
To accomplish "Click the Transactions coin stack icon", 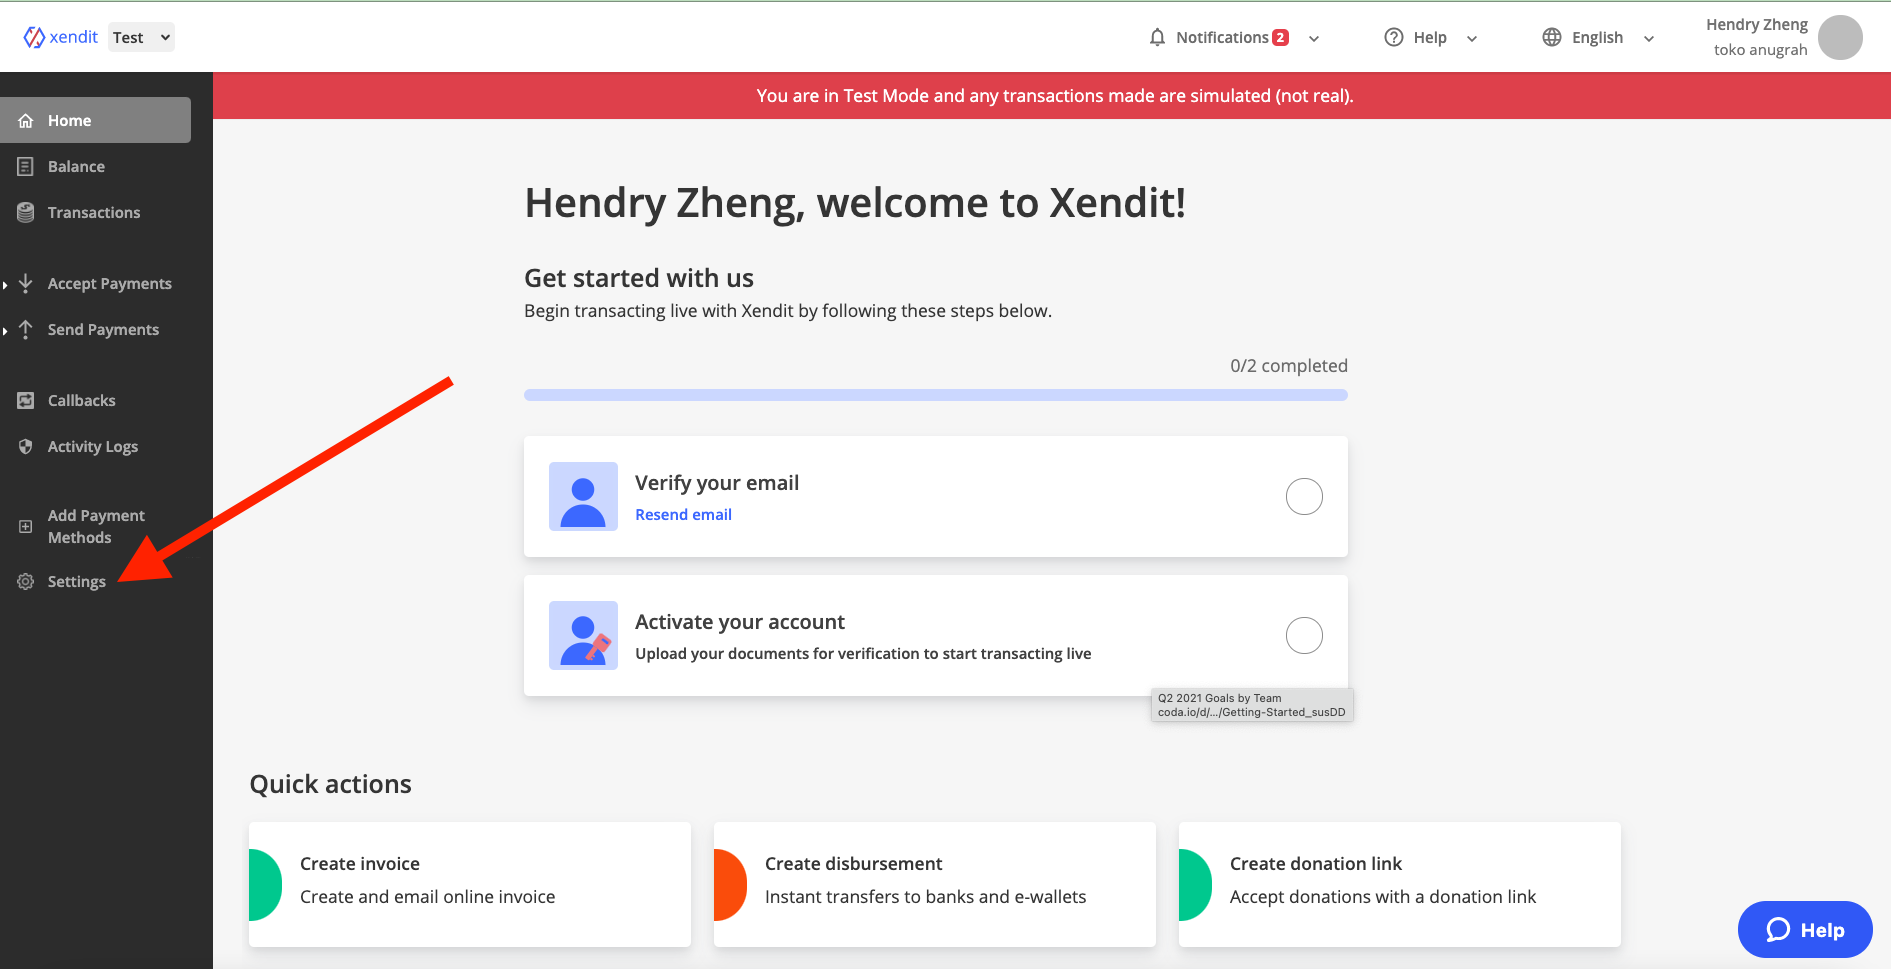I will (x=26, y=212).
